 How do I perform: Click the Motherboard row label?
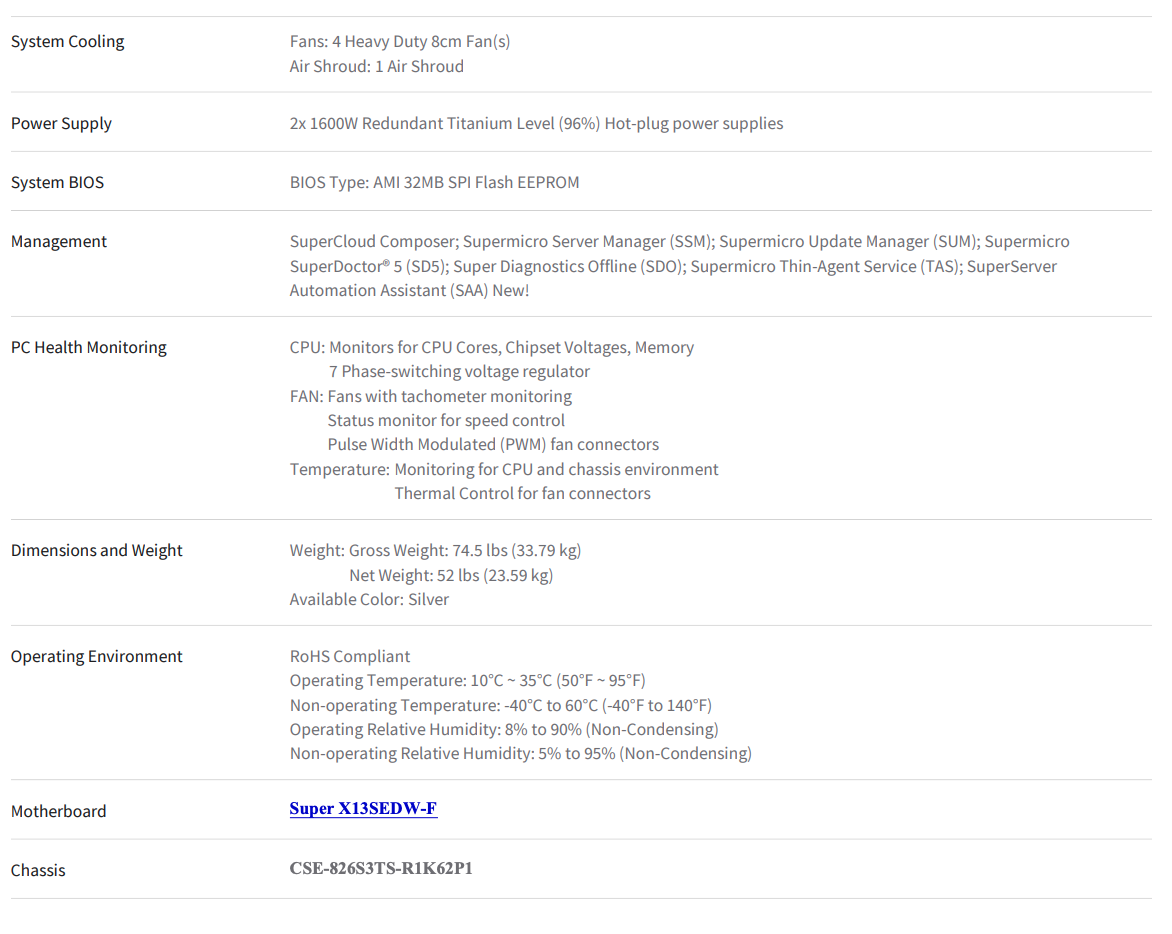coord(58,811)
